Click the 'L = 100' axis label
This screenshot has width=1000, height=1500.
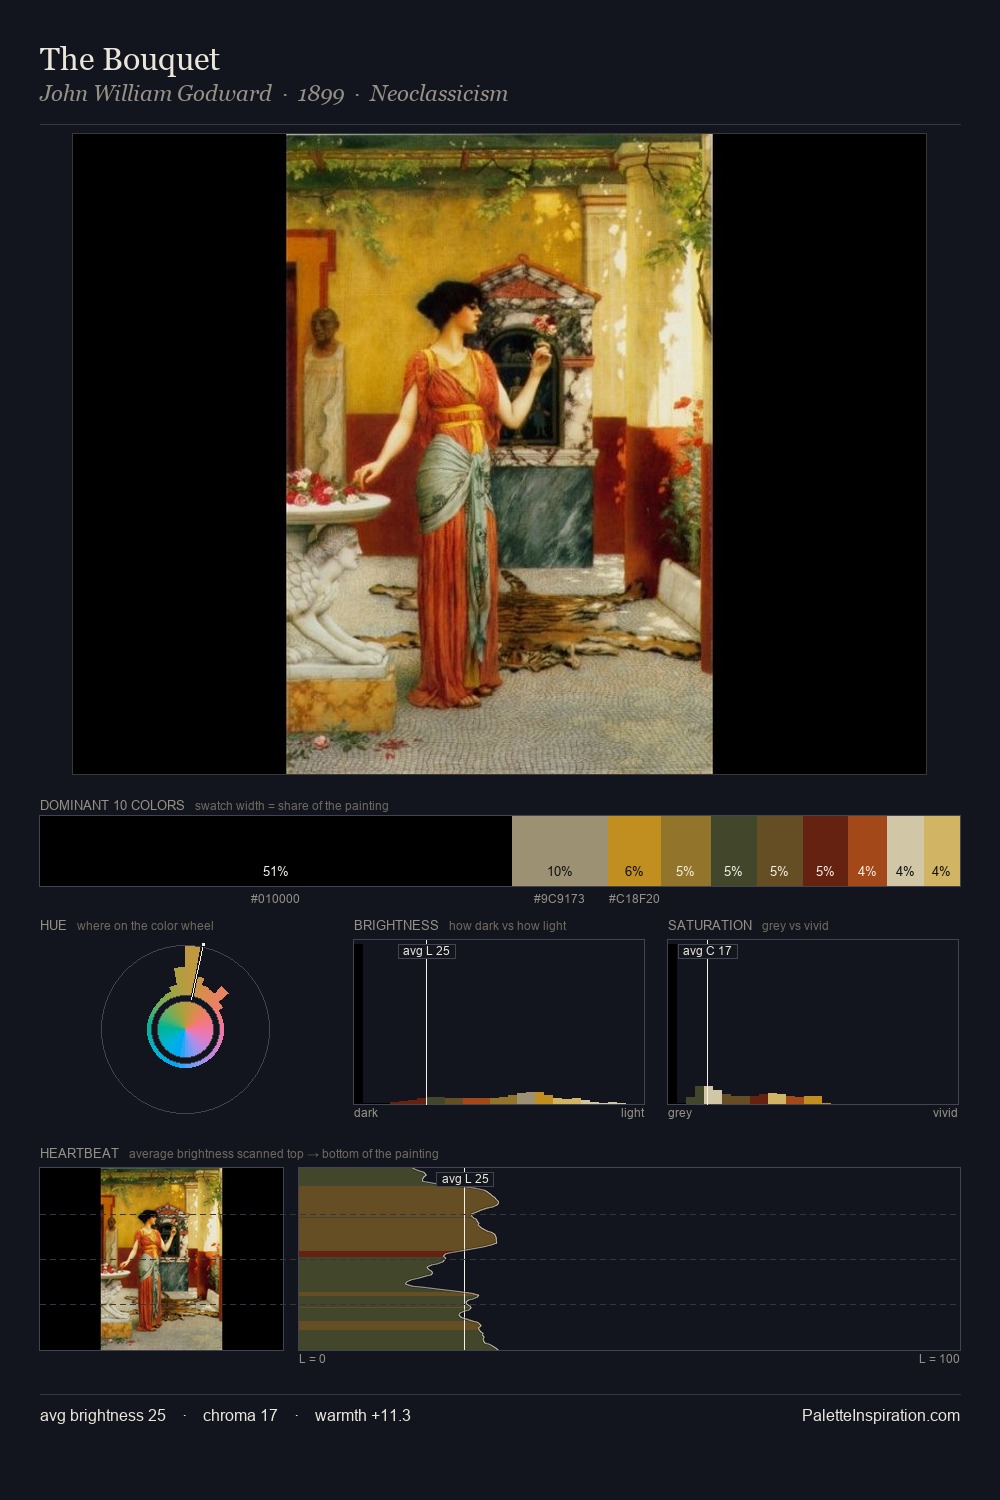939,1359
